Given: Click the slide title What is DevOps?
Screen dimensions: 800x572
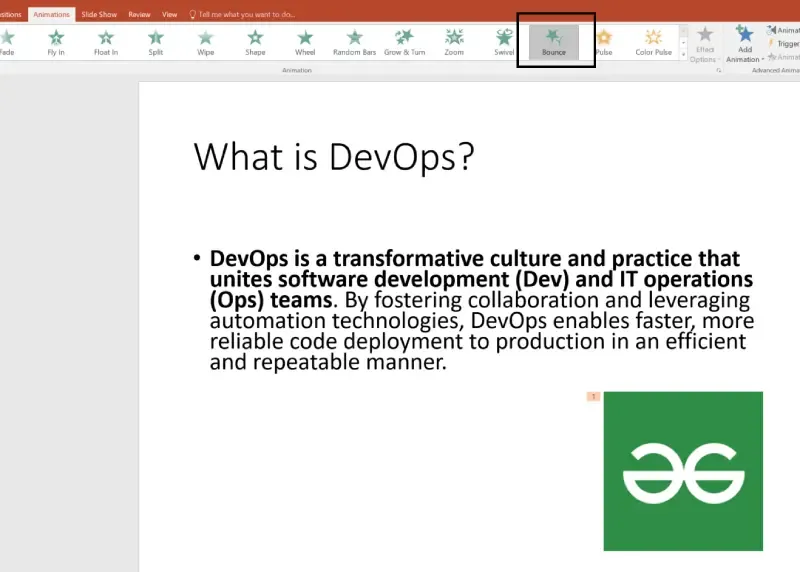Looking at the screenshot, I should pos(334,157).
